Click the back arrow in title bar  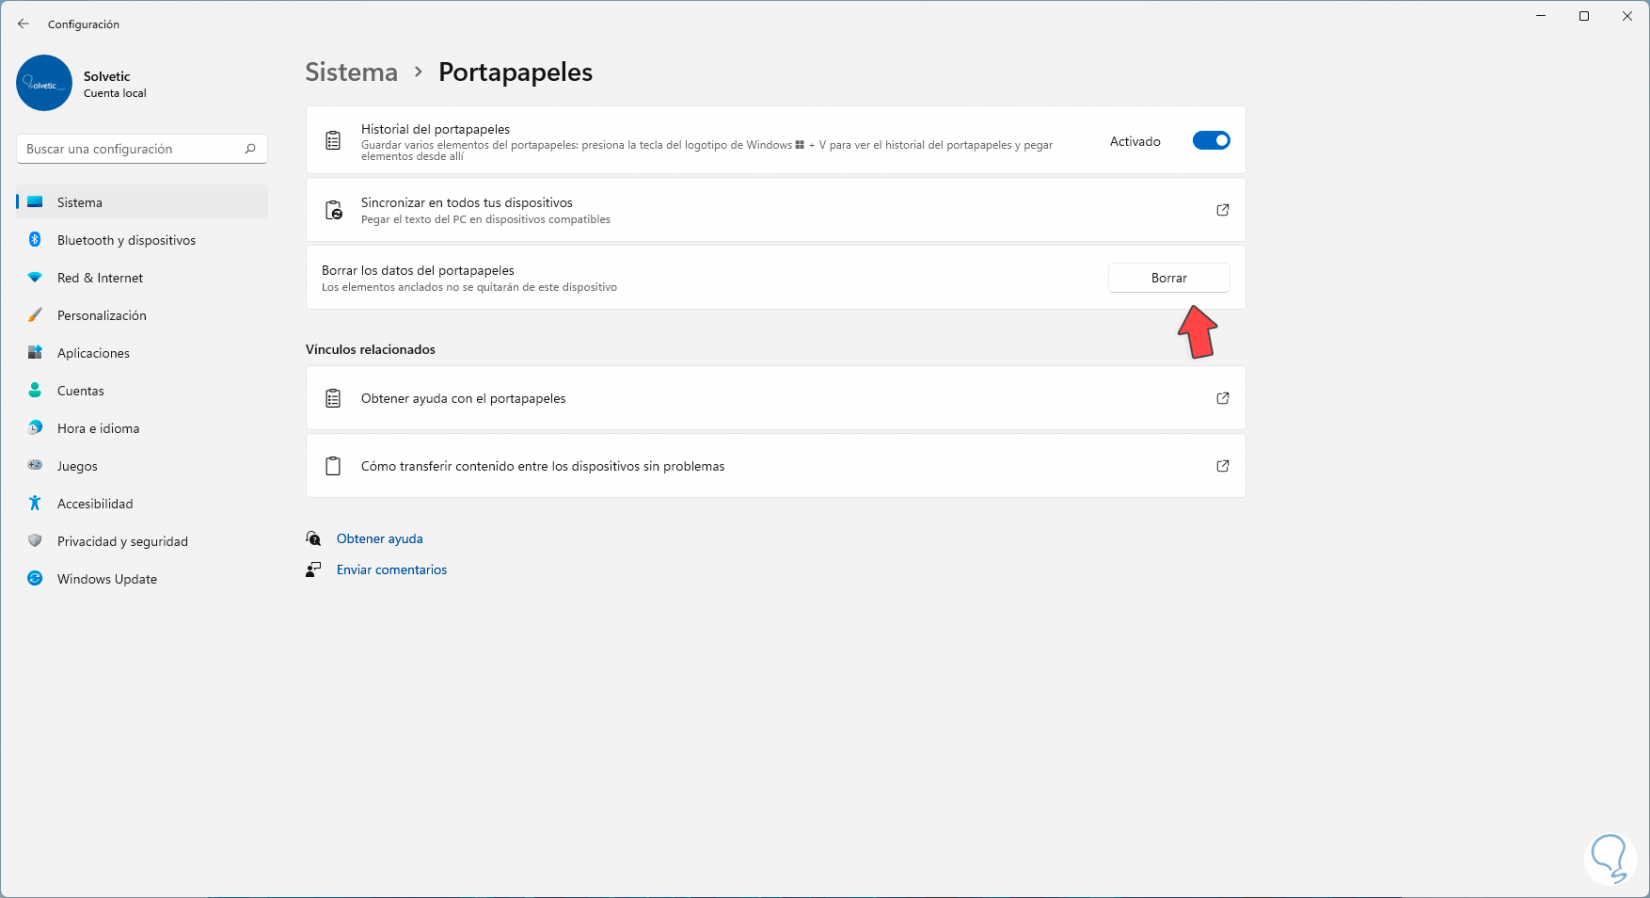23,24
